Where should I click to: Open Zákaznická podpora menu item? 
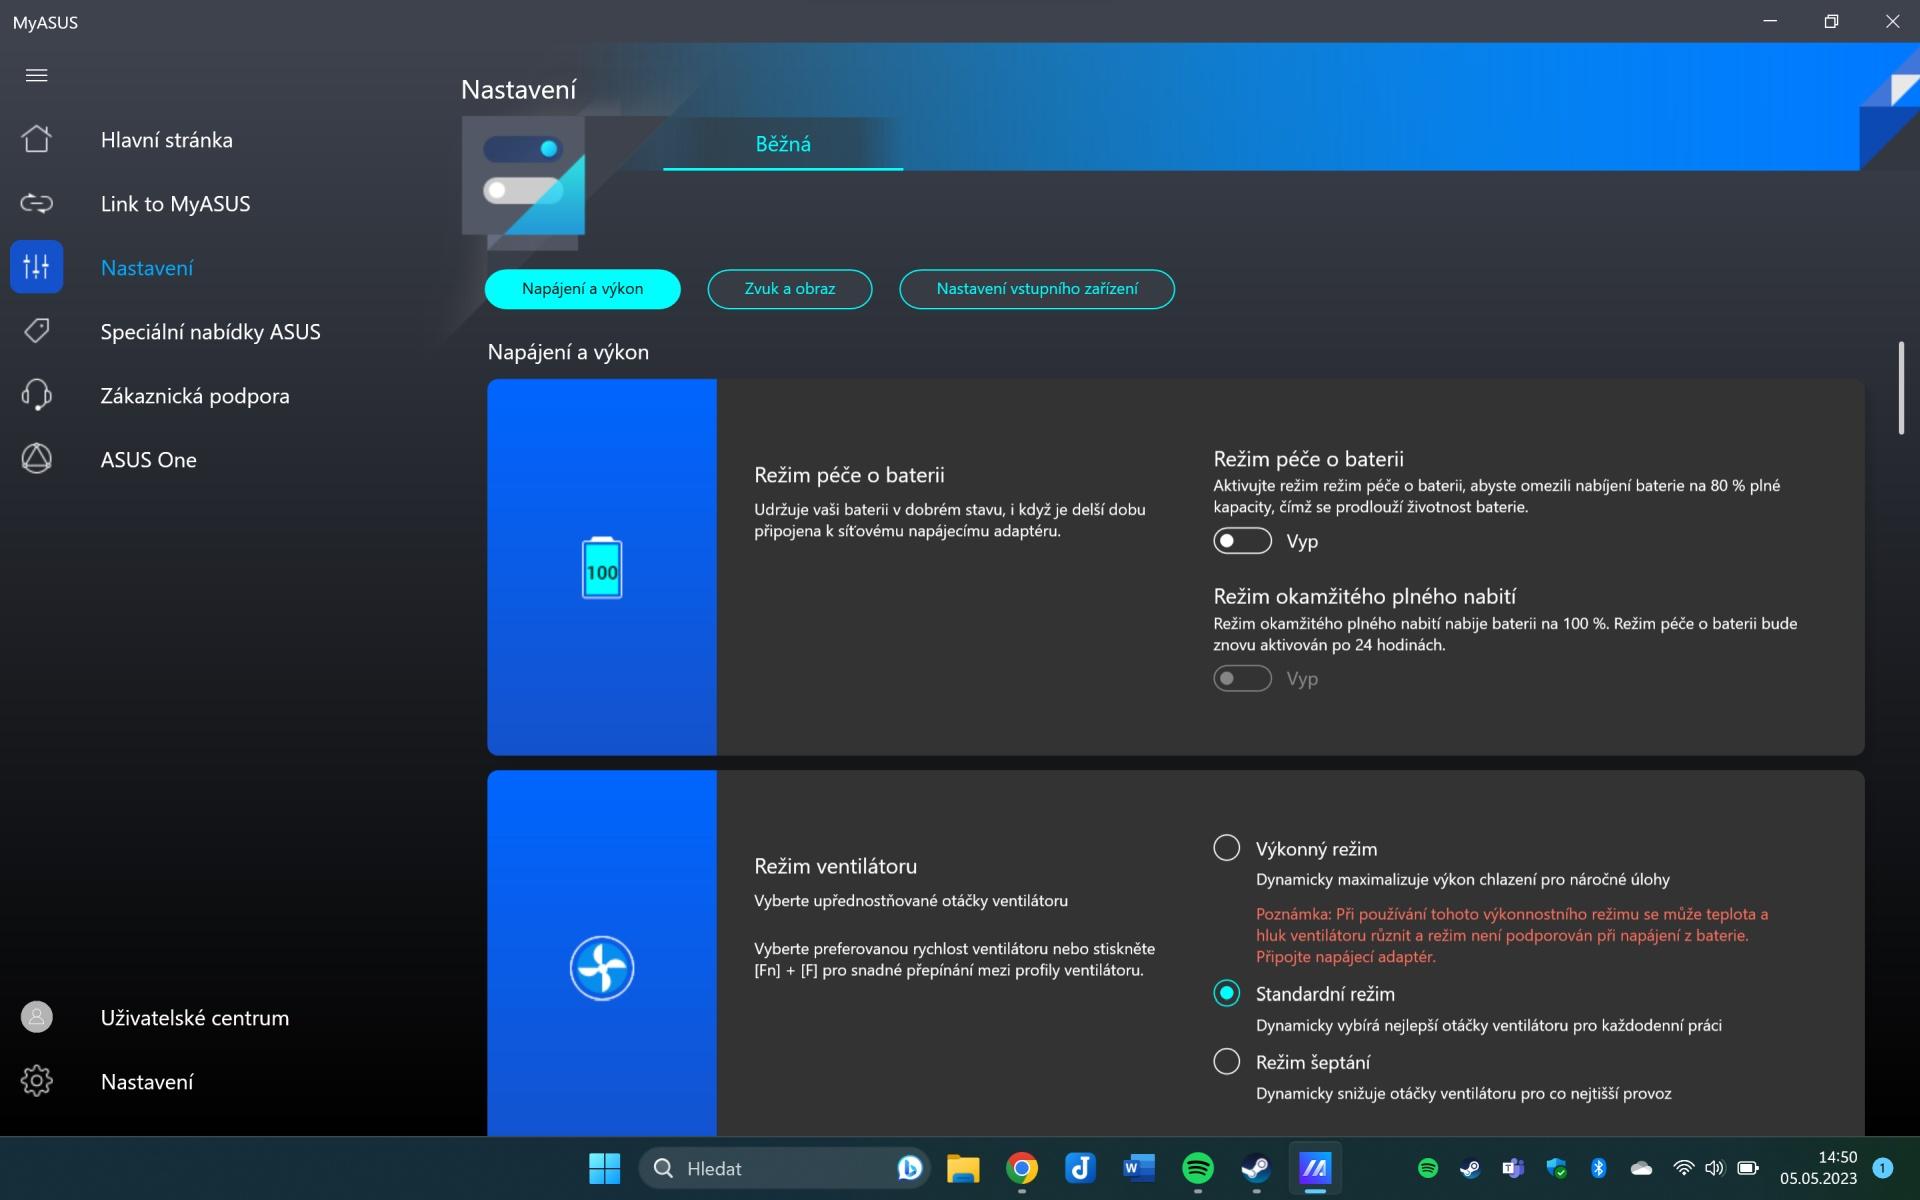tap(195, 396)
